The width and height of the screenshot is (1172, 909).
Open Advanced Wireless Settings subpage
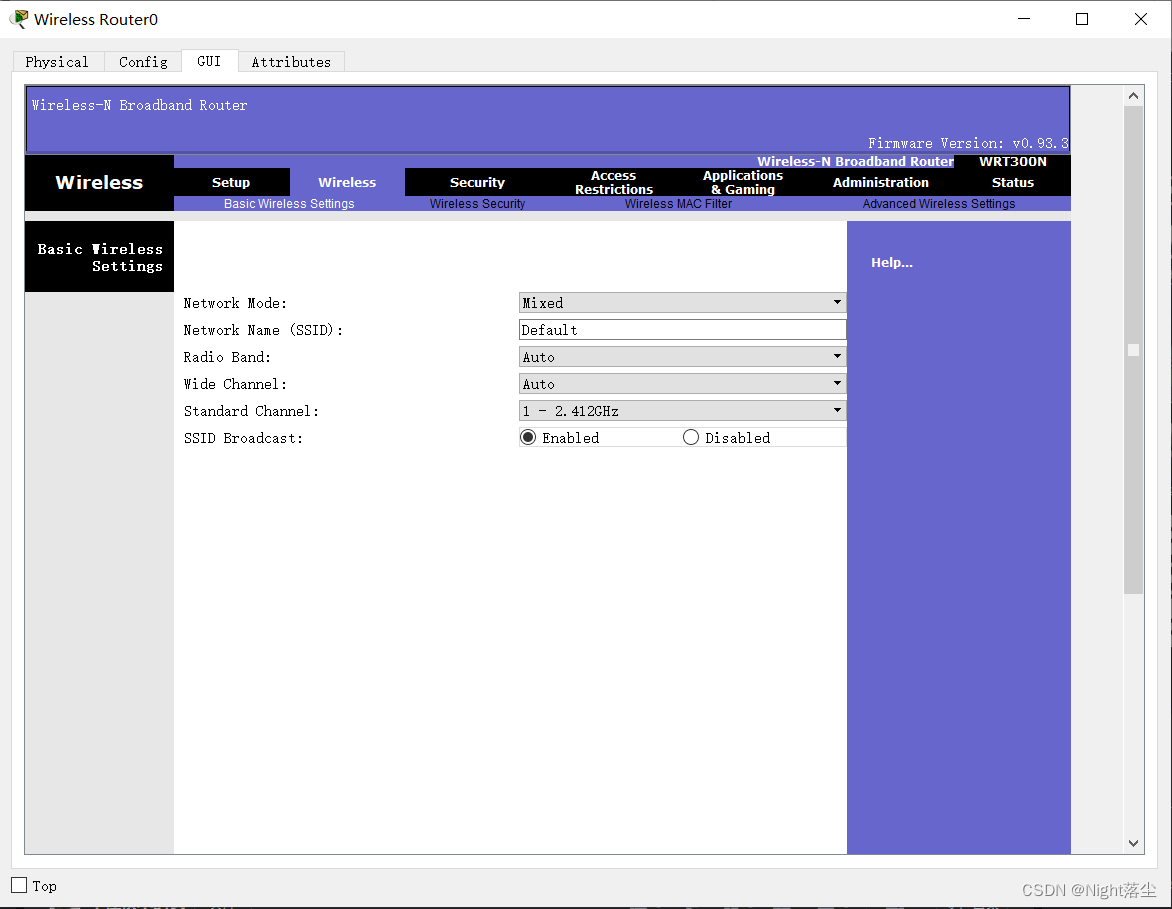coord(939,203)
